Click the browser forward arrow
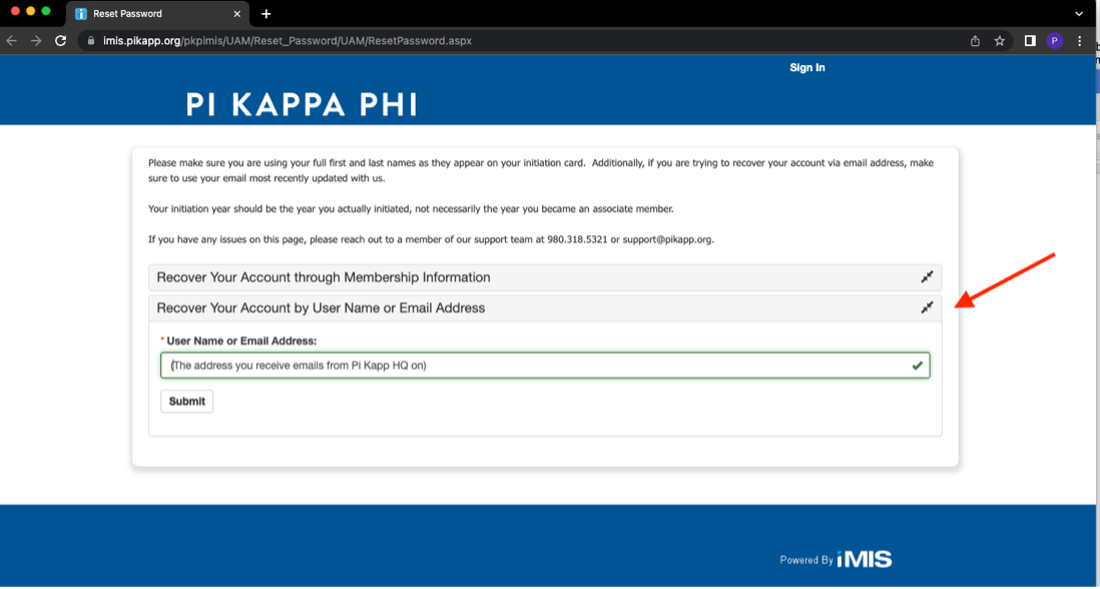 pos(36,41)
